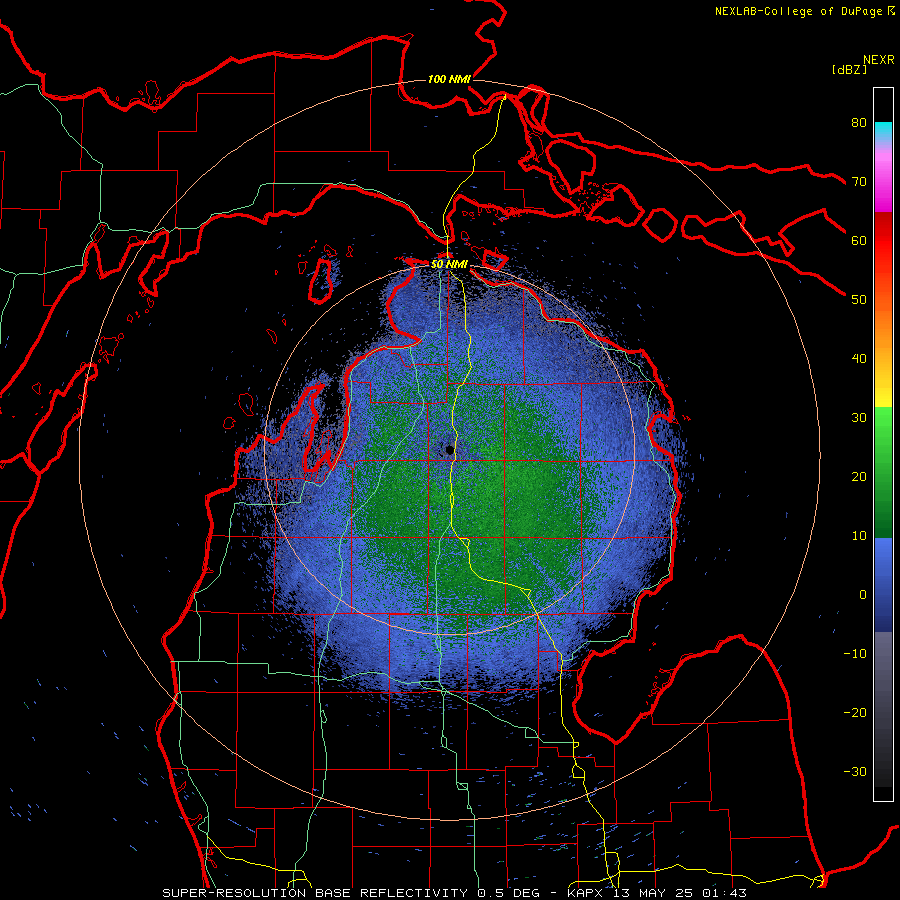Click the 100 NMI range ring label

(x=449, y=79)
